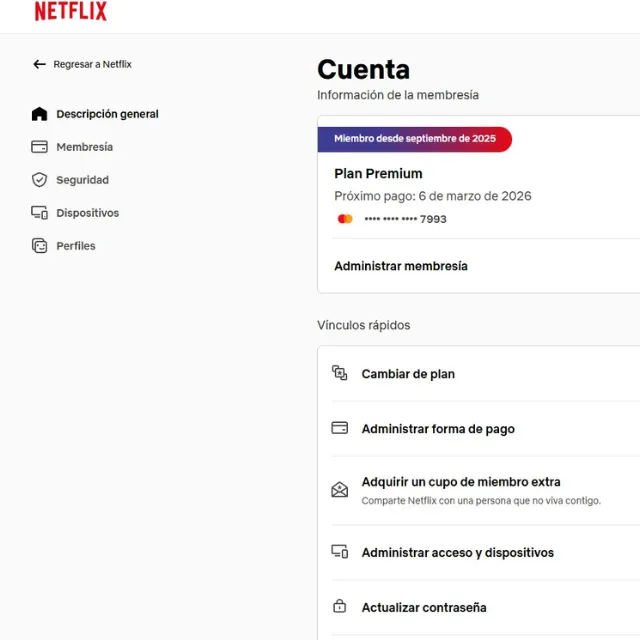The height and width of the screenshot is (640, 640).
Task: Click the card icon next to Membresía
Action: 40,147
